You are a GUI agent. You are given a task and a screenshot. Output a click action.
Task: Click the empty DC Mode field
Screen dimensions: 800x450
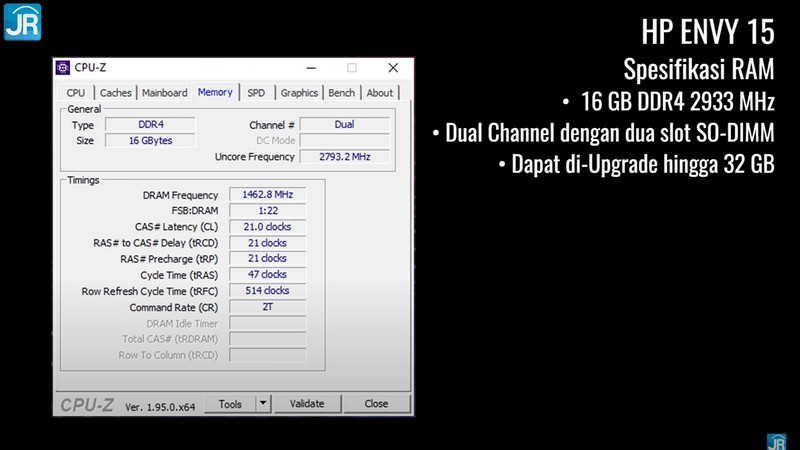pyautogui.click(x=344, y=140)
